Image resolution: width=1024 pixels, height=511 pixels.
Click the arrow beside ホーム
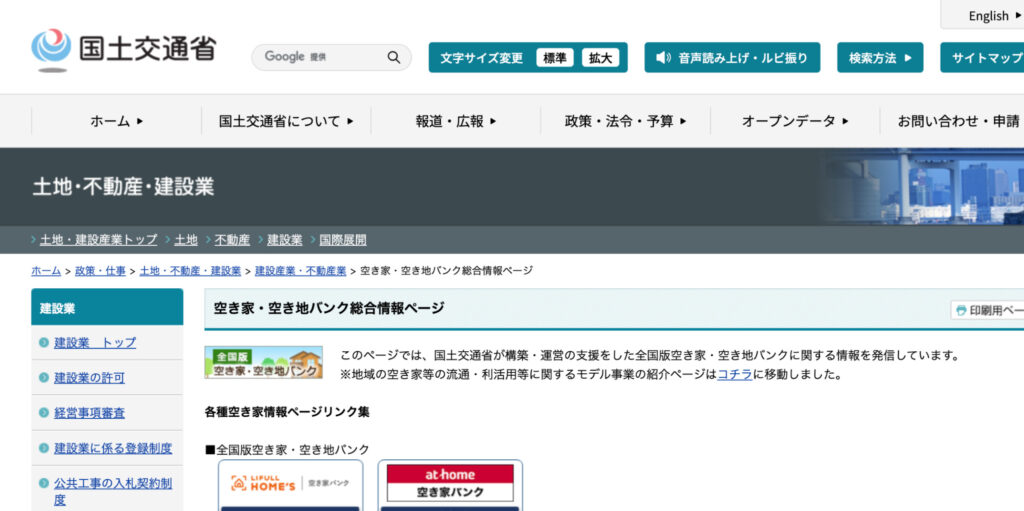pos(140,121)
